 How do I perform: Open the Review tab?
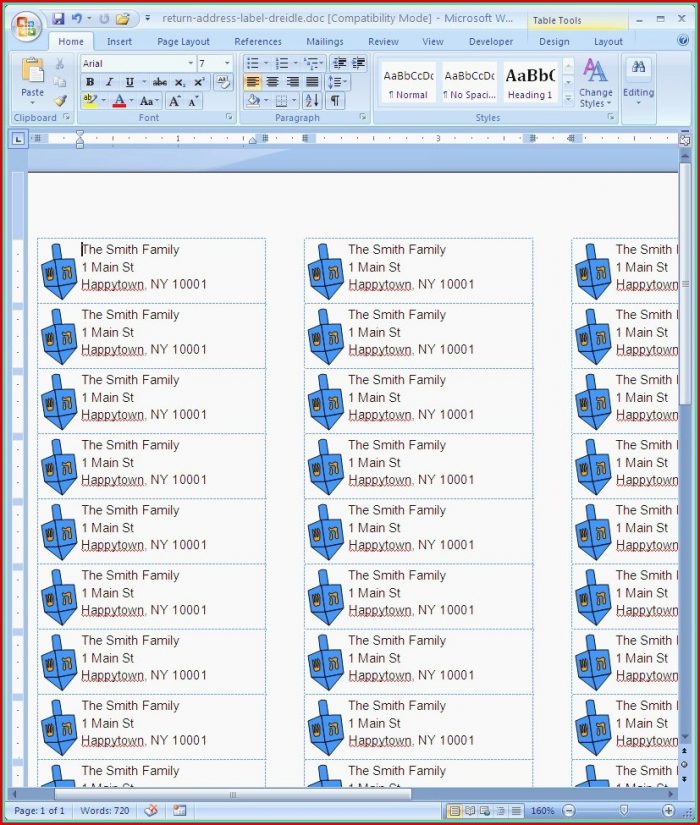pos(383,42)
